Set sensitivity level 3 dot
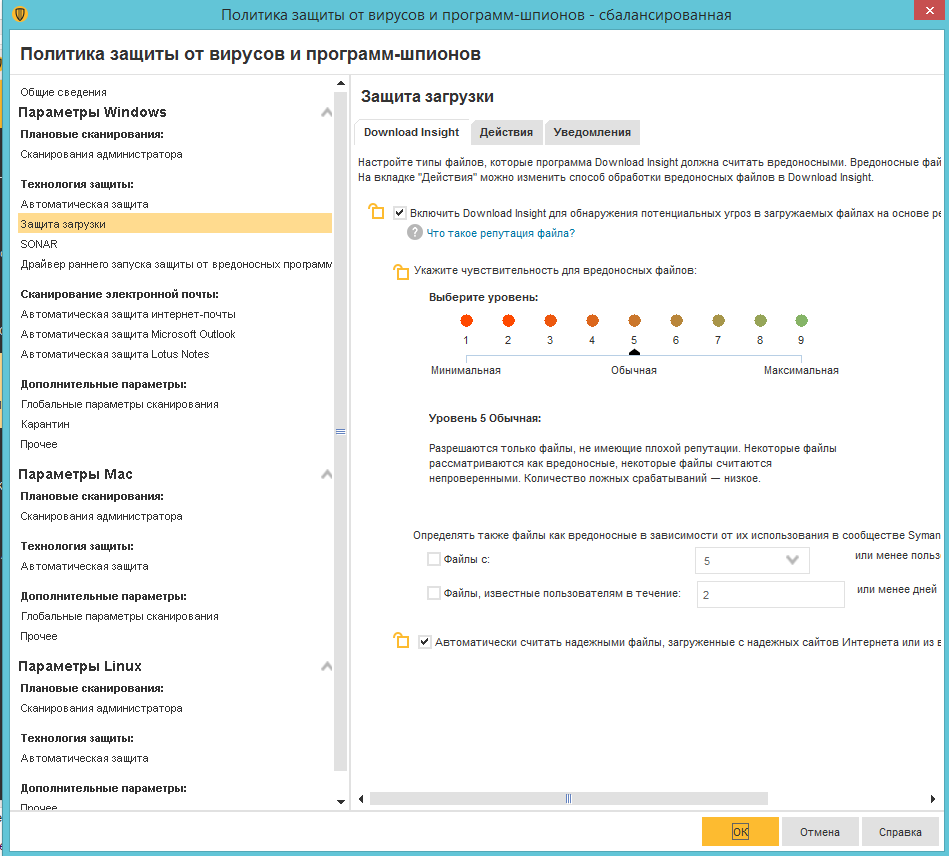 point(550,320)
